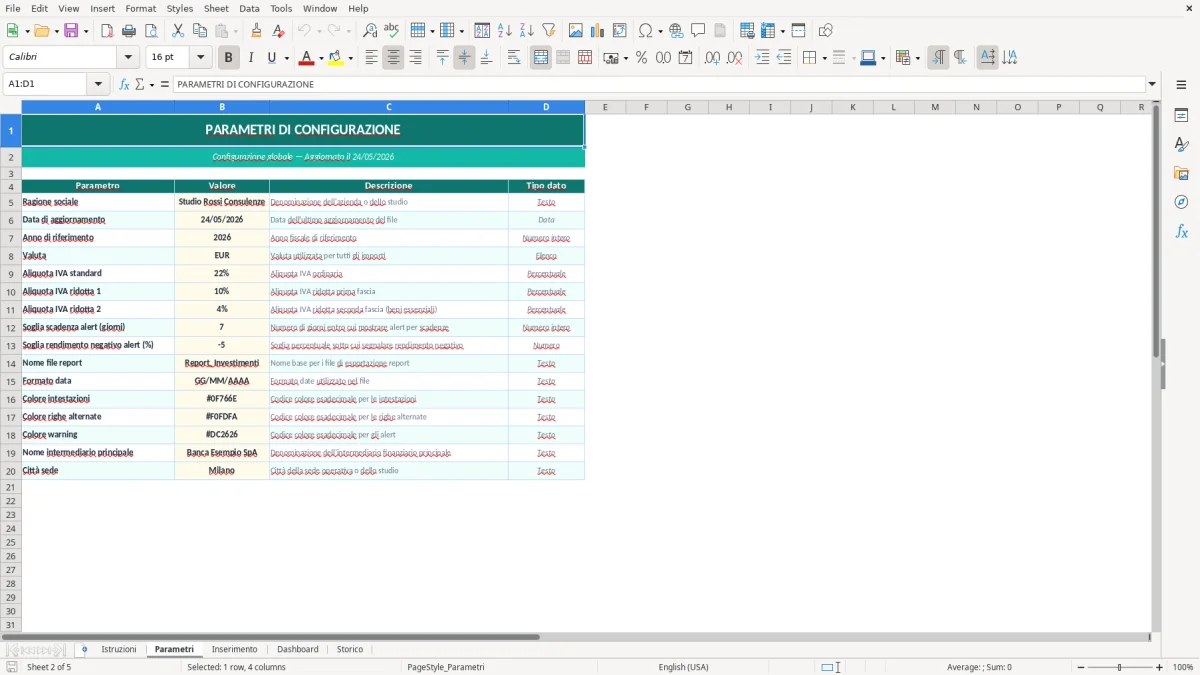
Task: Toggle Center Vertically alignment
Action: [464, 58]
